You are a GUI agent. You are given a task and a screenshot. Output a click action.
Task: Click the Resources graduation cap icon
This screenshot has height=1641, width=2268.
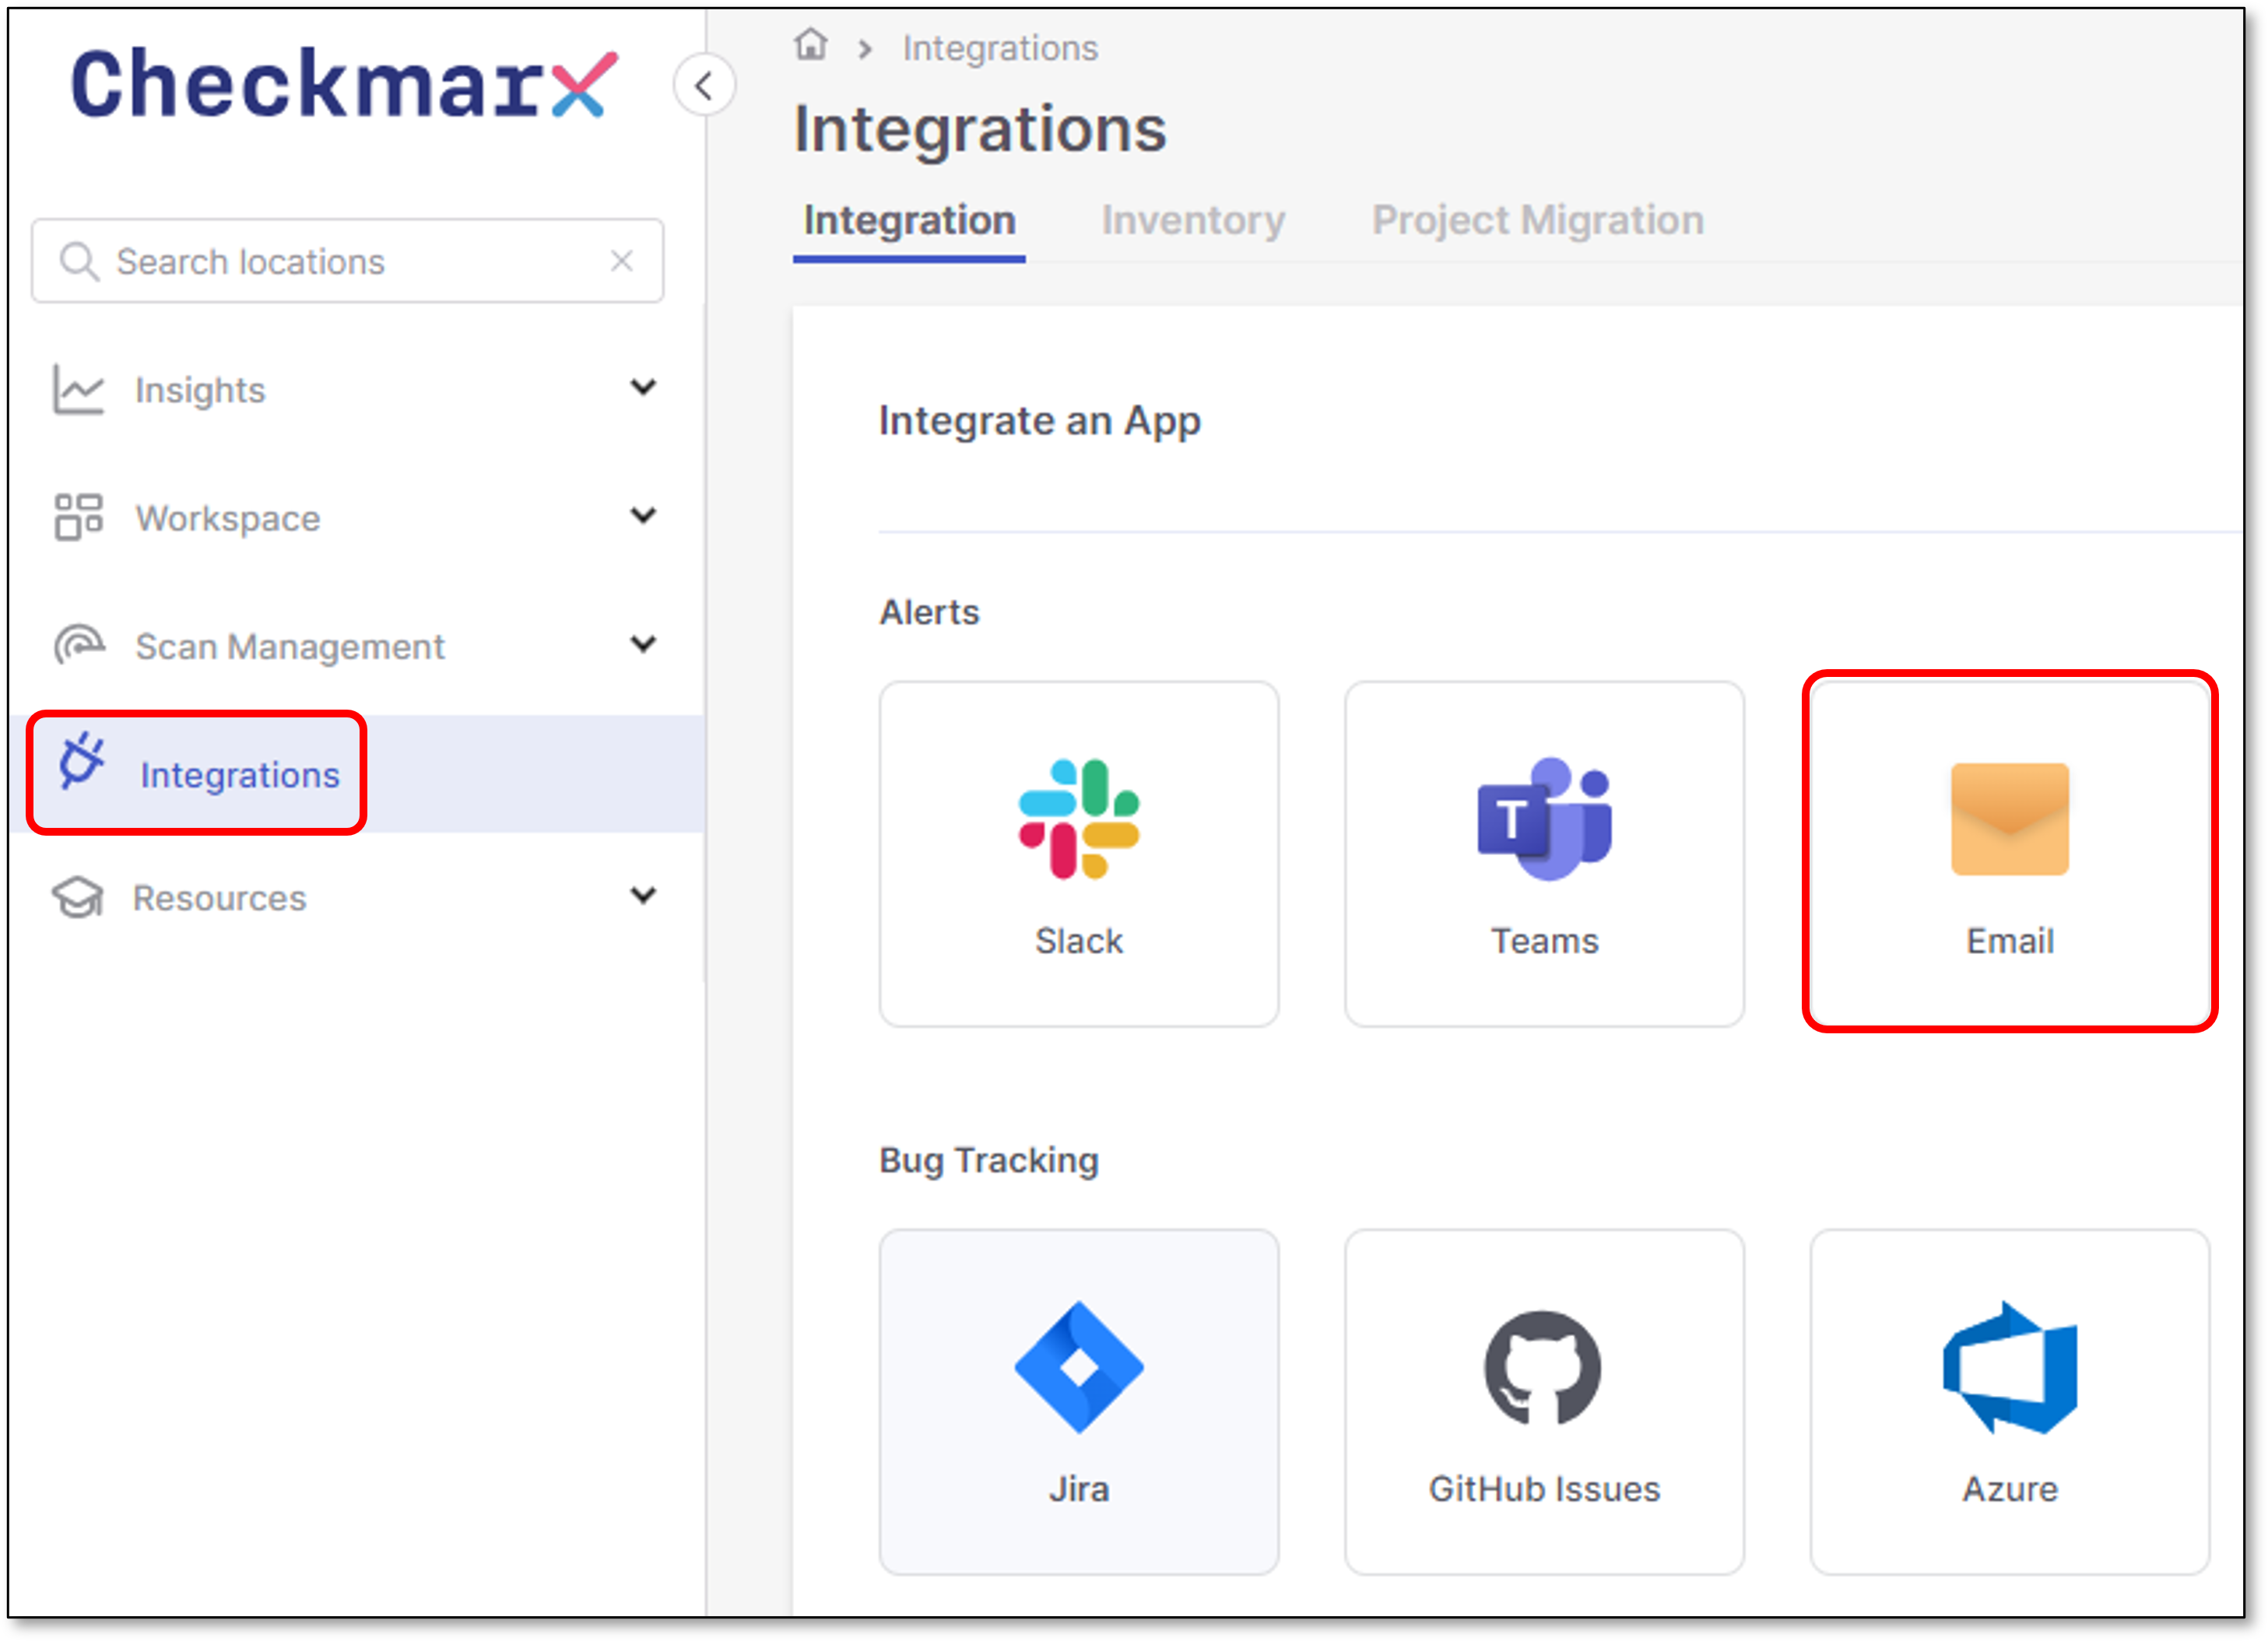click(x=77, y=897)
